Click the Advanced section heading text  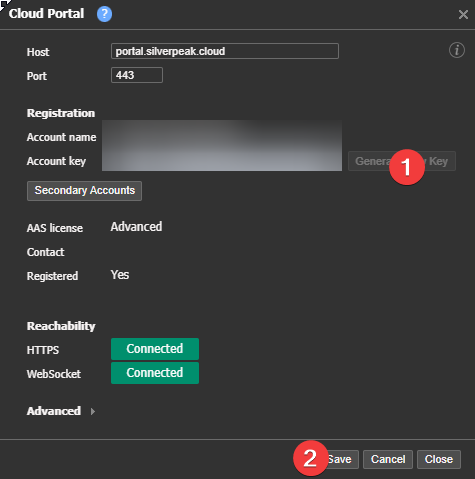pyautogui.click(x=54, y=411)
